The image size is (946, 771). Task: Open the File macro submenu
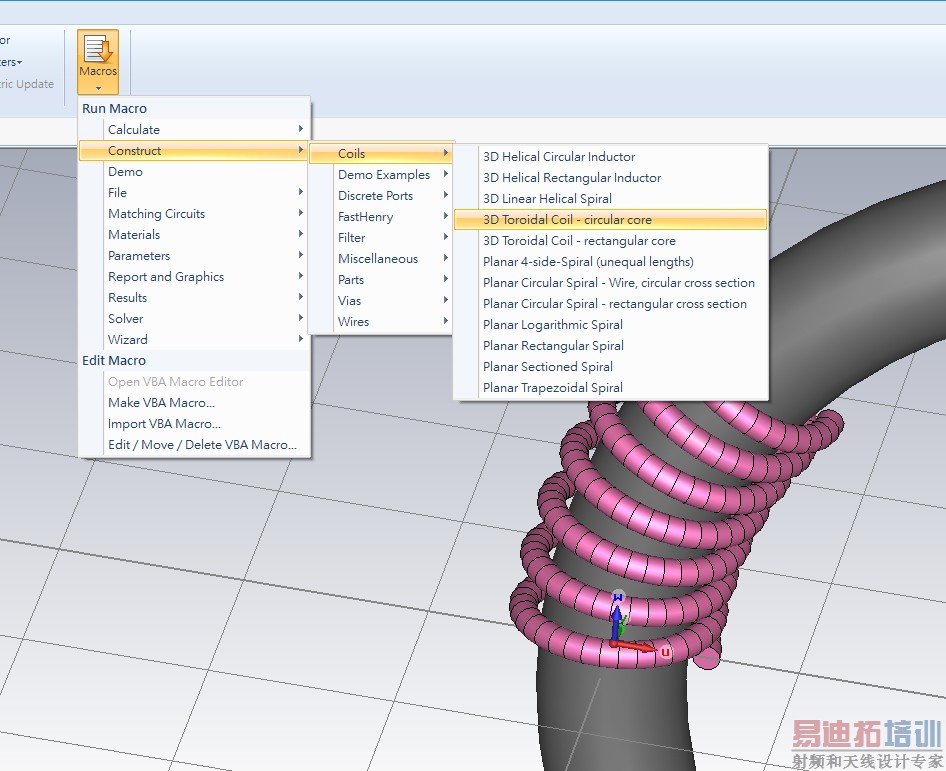click(x=194, y=192)
